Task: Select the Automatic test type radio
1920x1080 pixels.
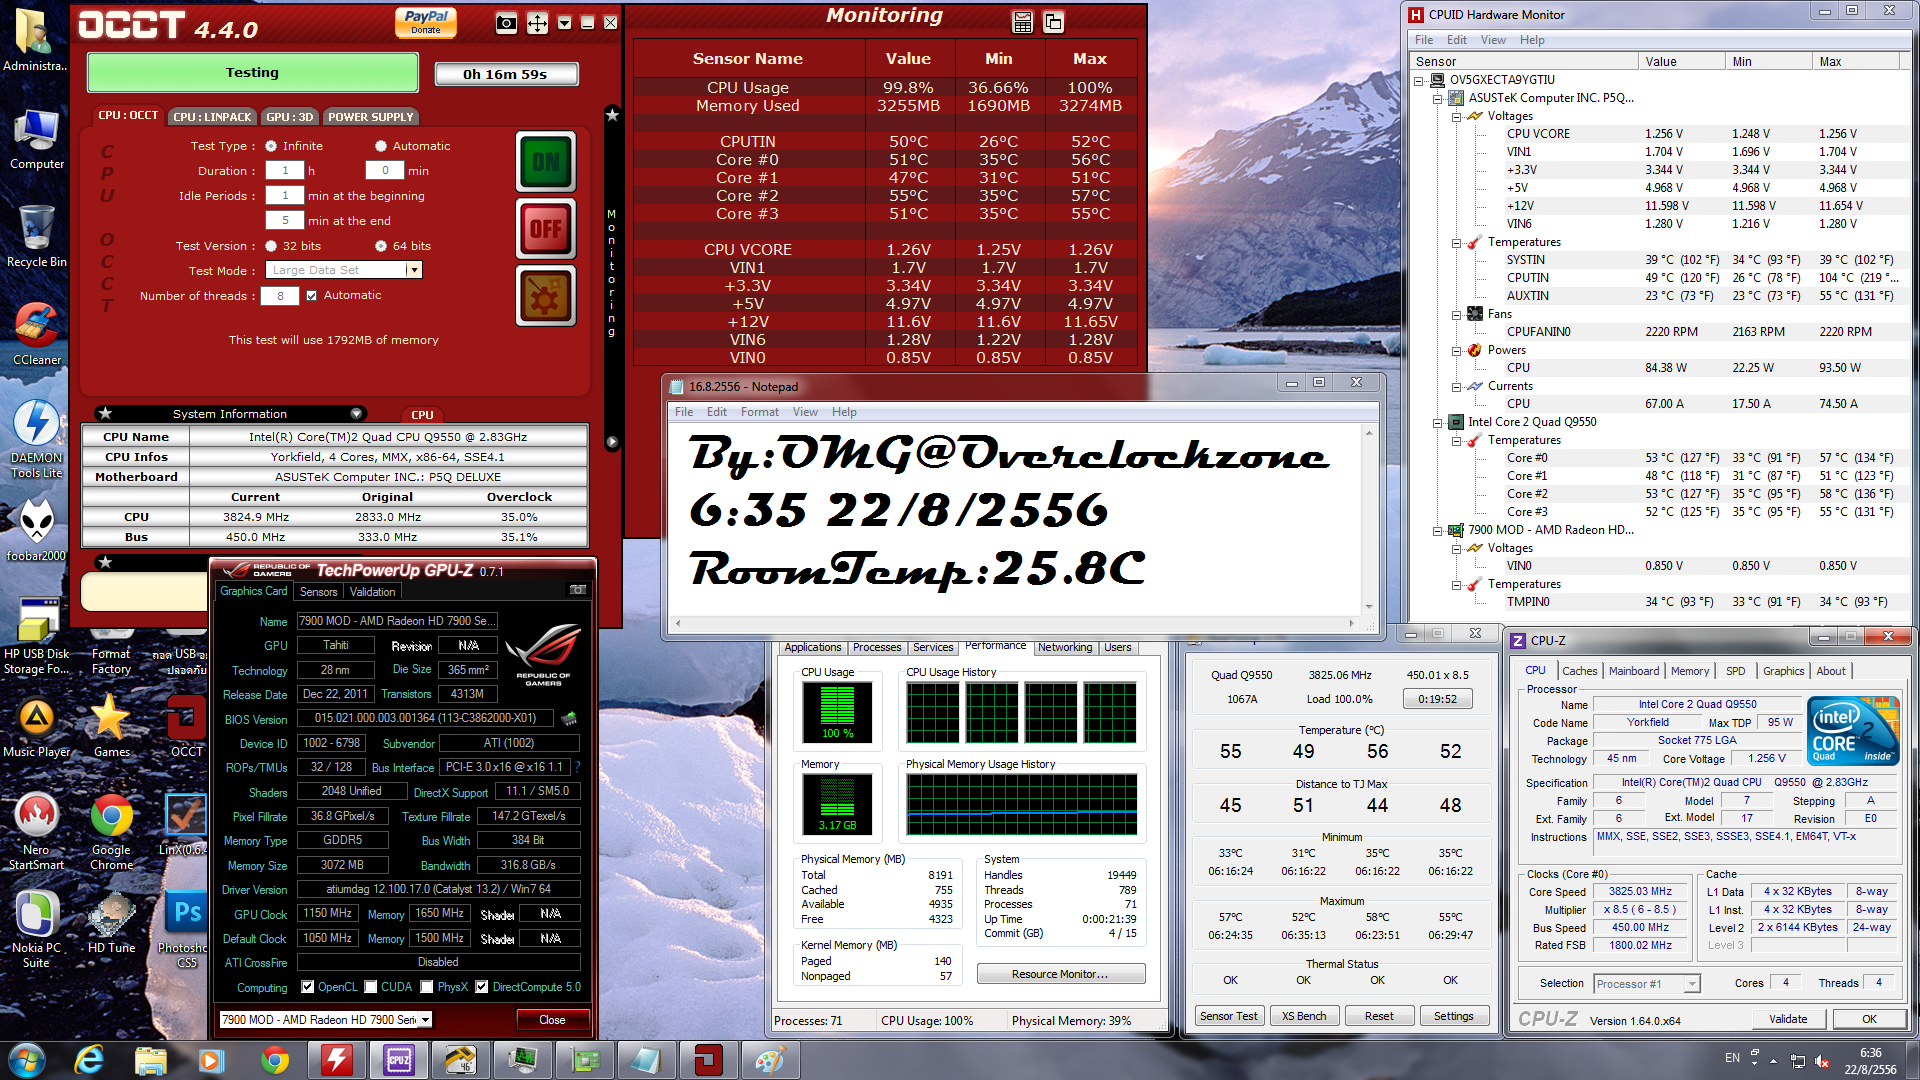Action: 381,146
